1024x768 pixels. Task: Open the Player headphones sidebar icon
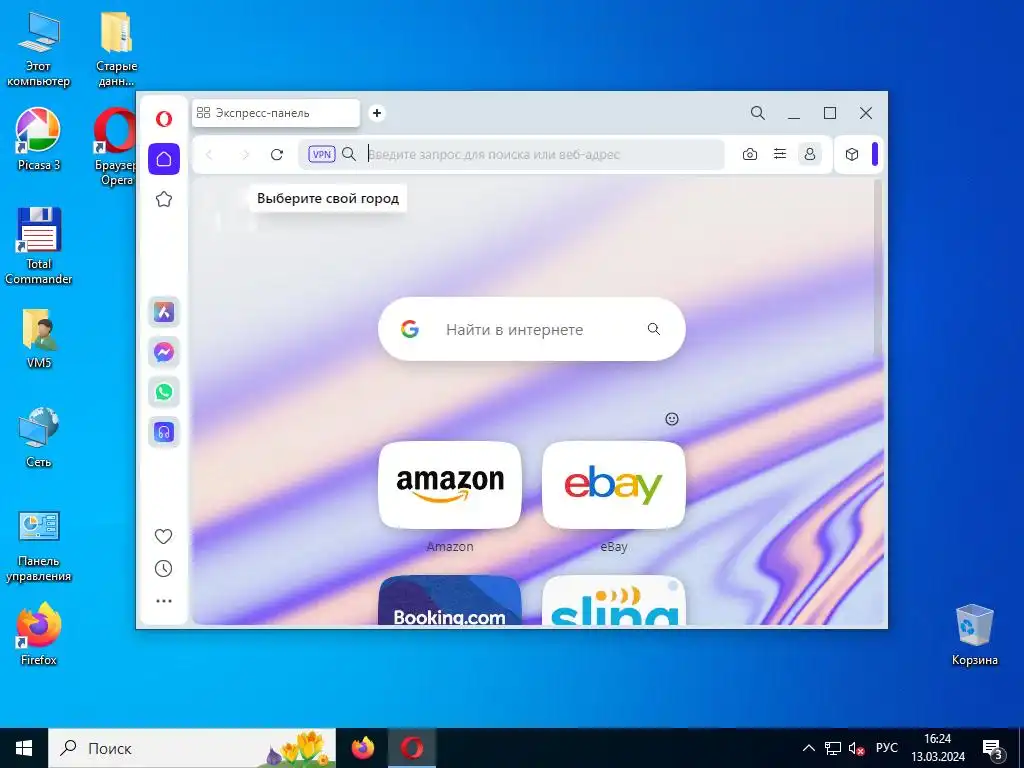click(164, 432)
